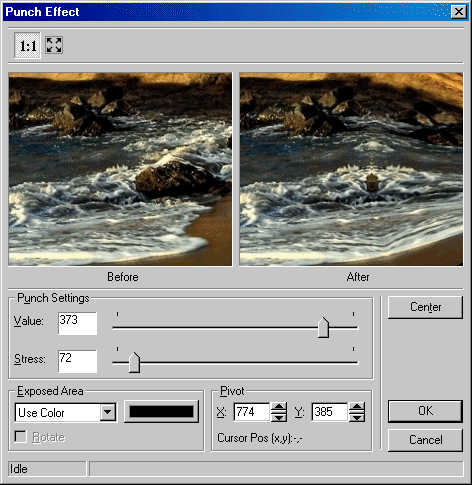Click the Pivot X field showing 774

(252, 412)
